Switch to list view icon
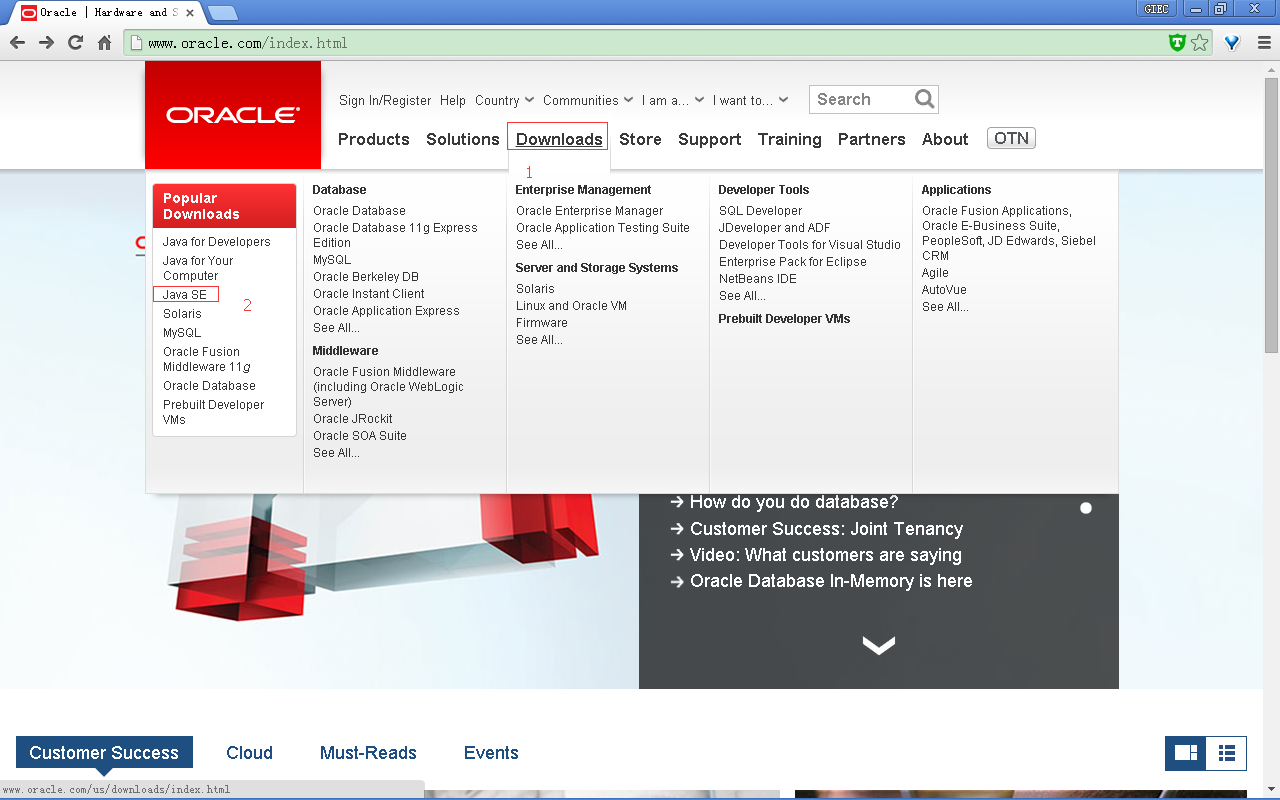Viewport: 1280px width, 800px height. coord(1227,753)
